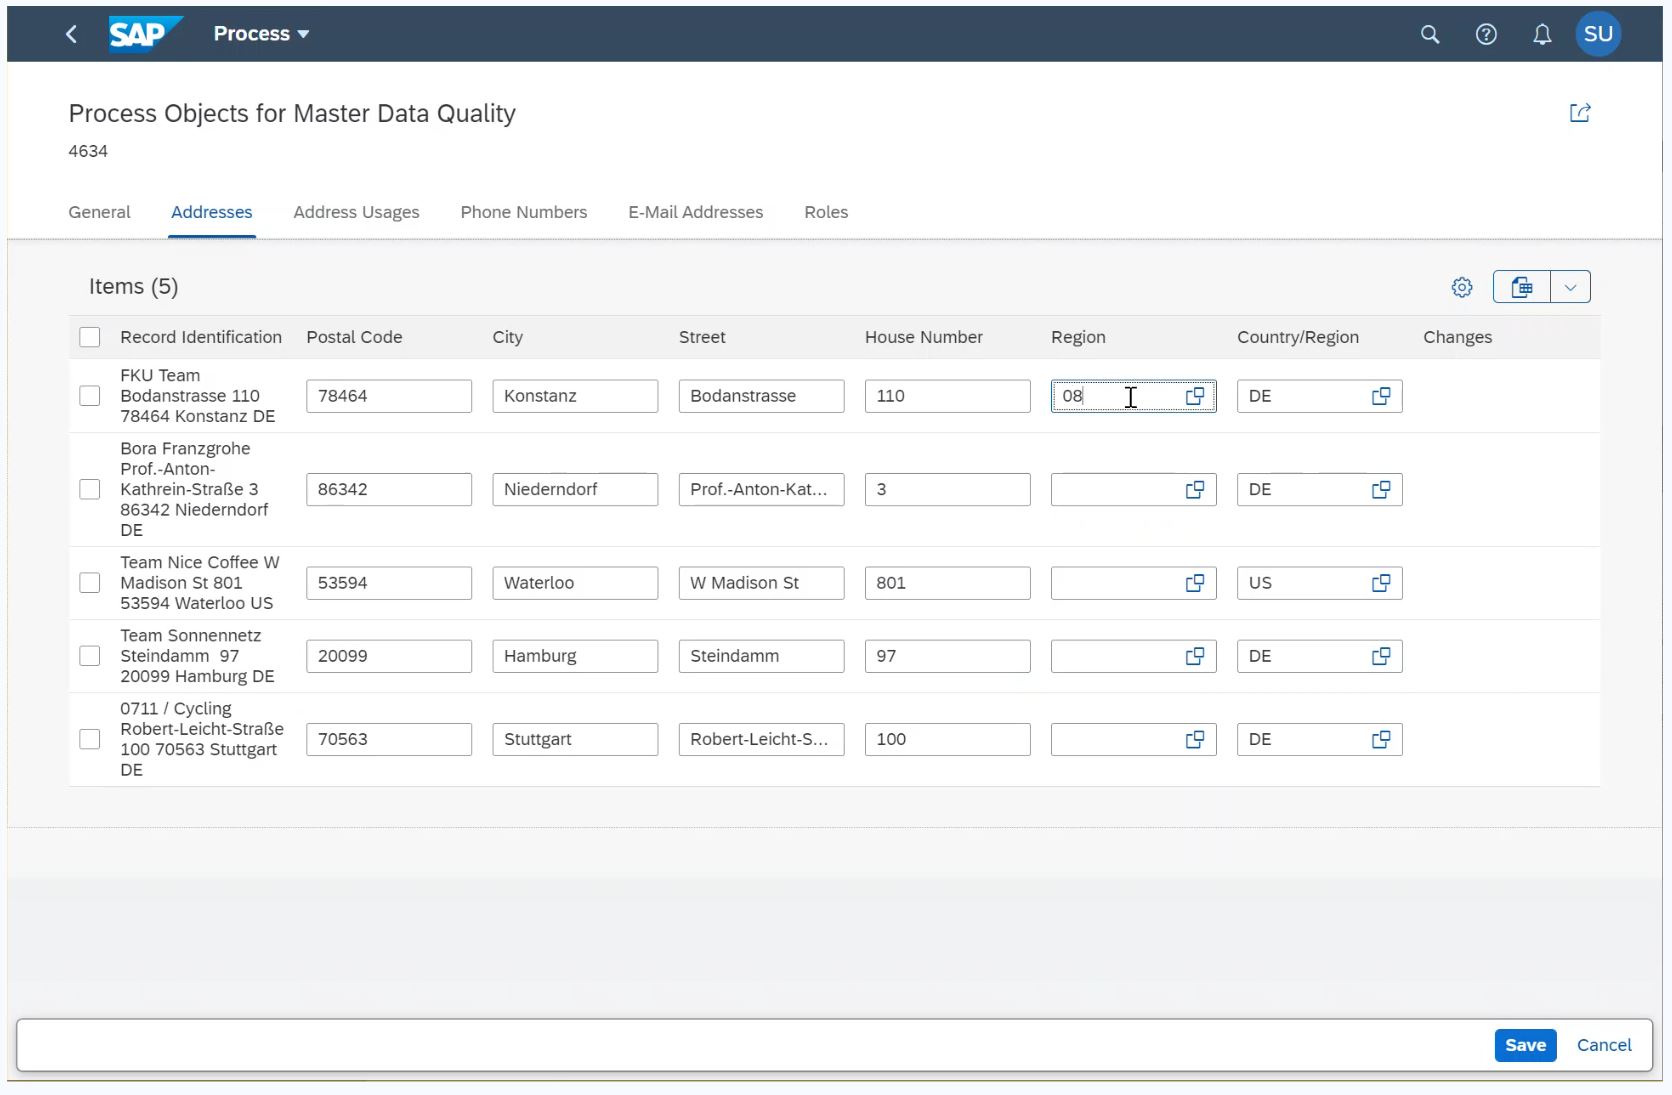
Task: Click the mass edit table icon button
Action: click(x=1521, y=287)
